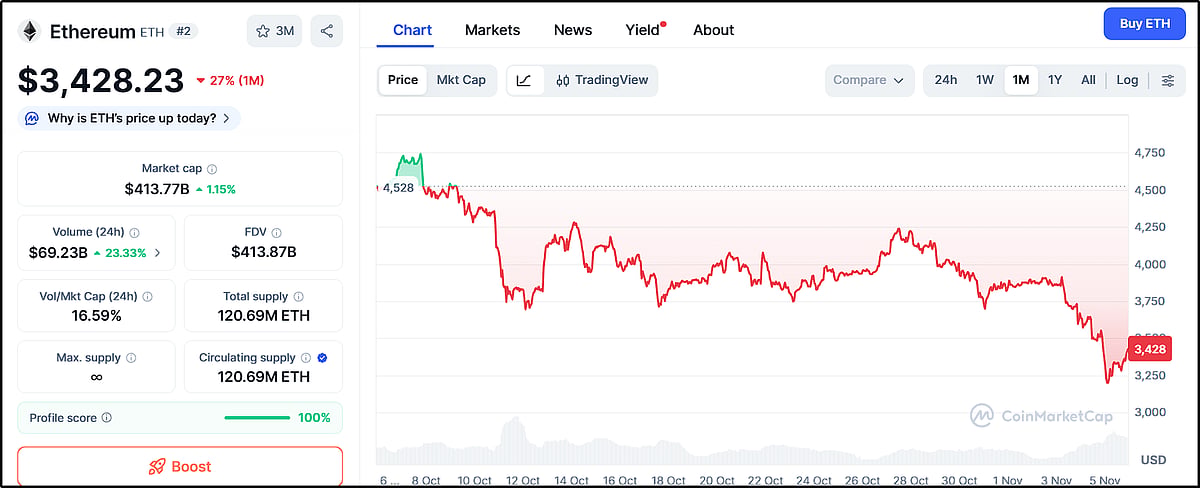This screenshot has height=488, width=1200.
Task: Switch chart to Mkt Cap
Action: (461, 80)
